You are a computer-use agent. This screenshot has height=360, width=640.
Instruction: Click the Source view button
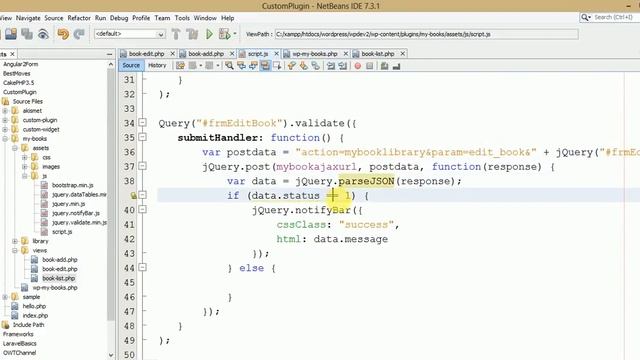[x=131, y=65]
